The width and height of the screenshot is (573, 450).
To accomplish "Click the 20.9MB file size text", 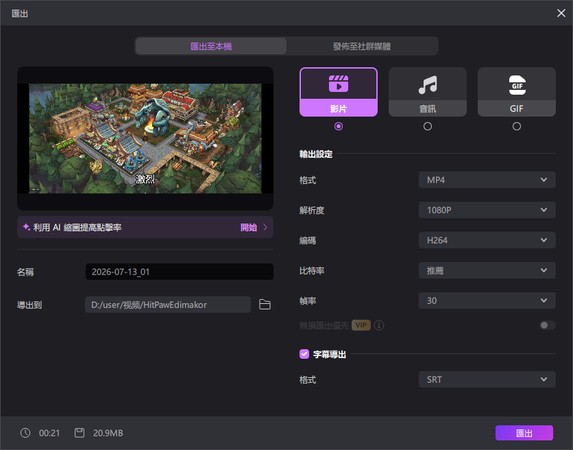I will tap(108, 433).
